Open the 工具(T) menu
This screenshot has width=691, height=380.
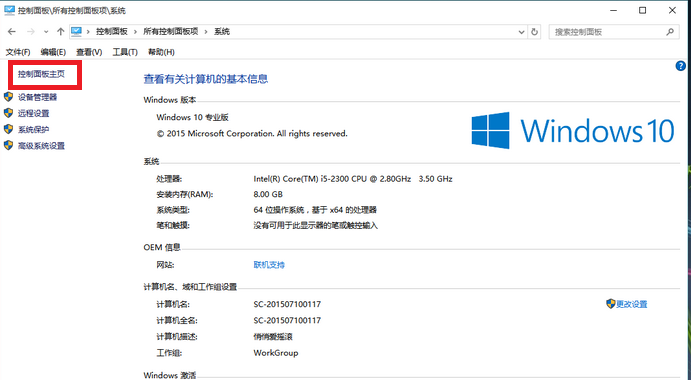(125, 52)
